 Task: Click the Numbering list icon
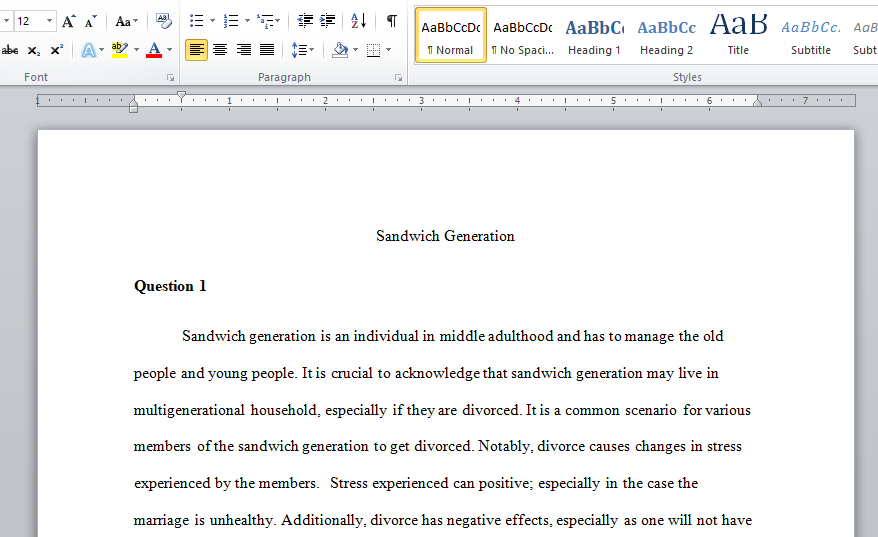click(231, 21)
